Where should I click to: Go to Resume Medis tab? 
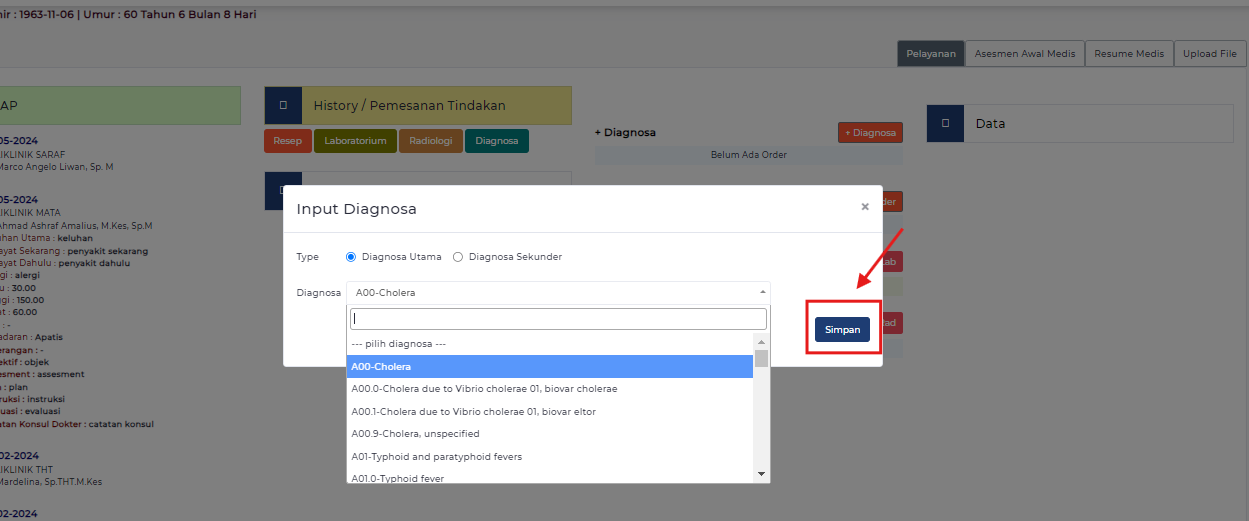1128,54
